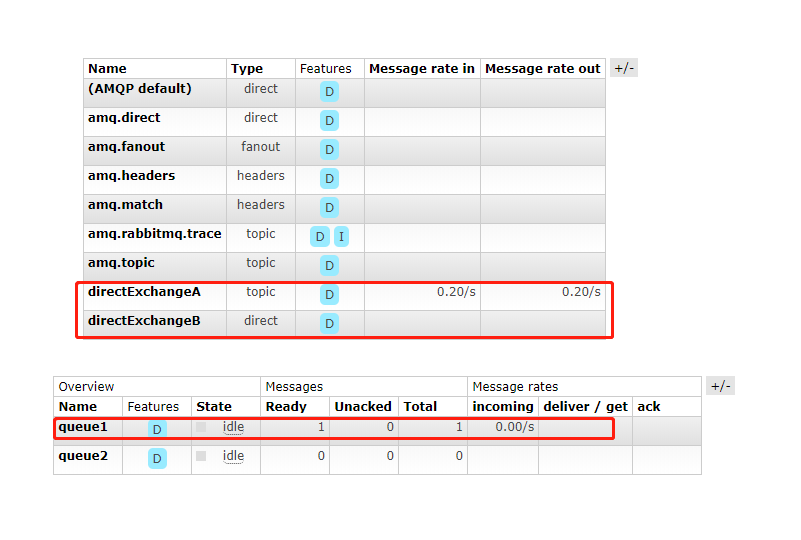Click the topic type of directExchangeA
Image resolution: width=801 pixels, height=540 pixels.
261,292
